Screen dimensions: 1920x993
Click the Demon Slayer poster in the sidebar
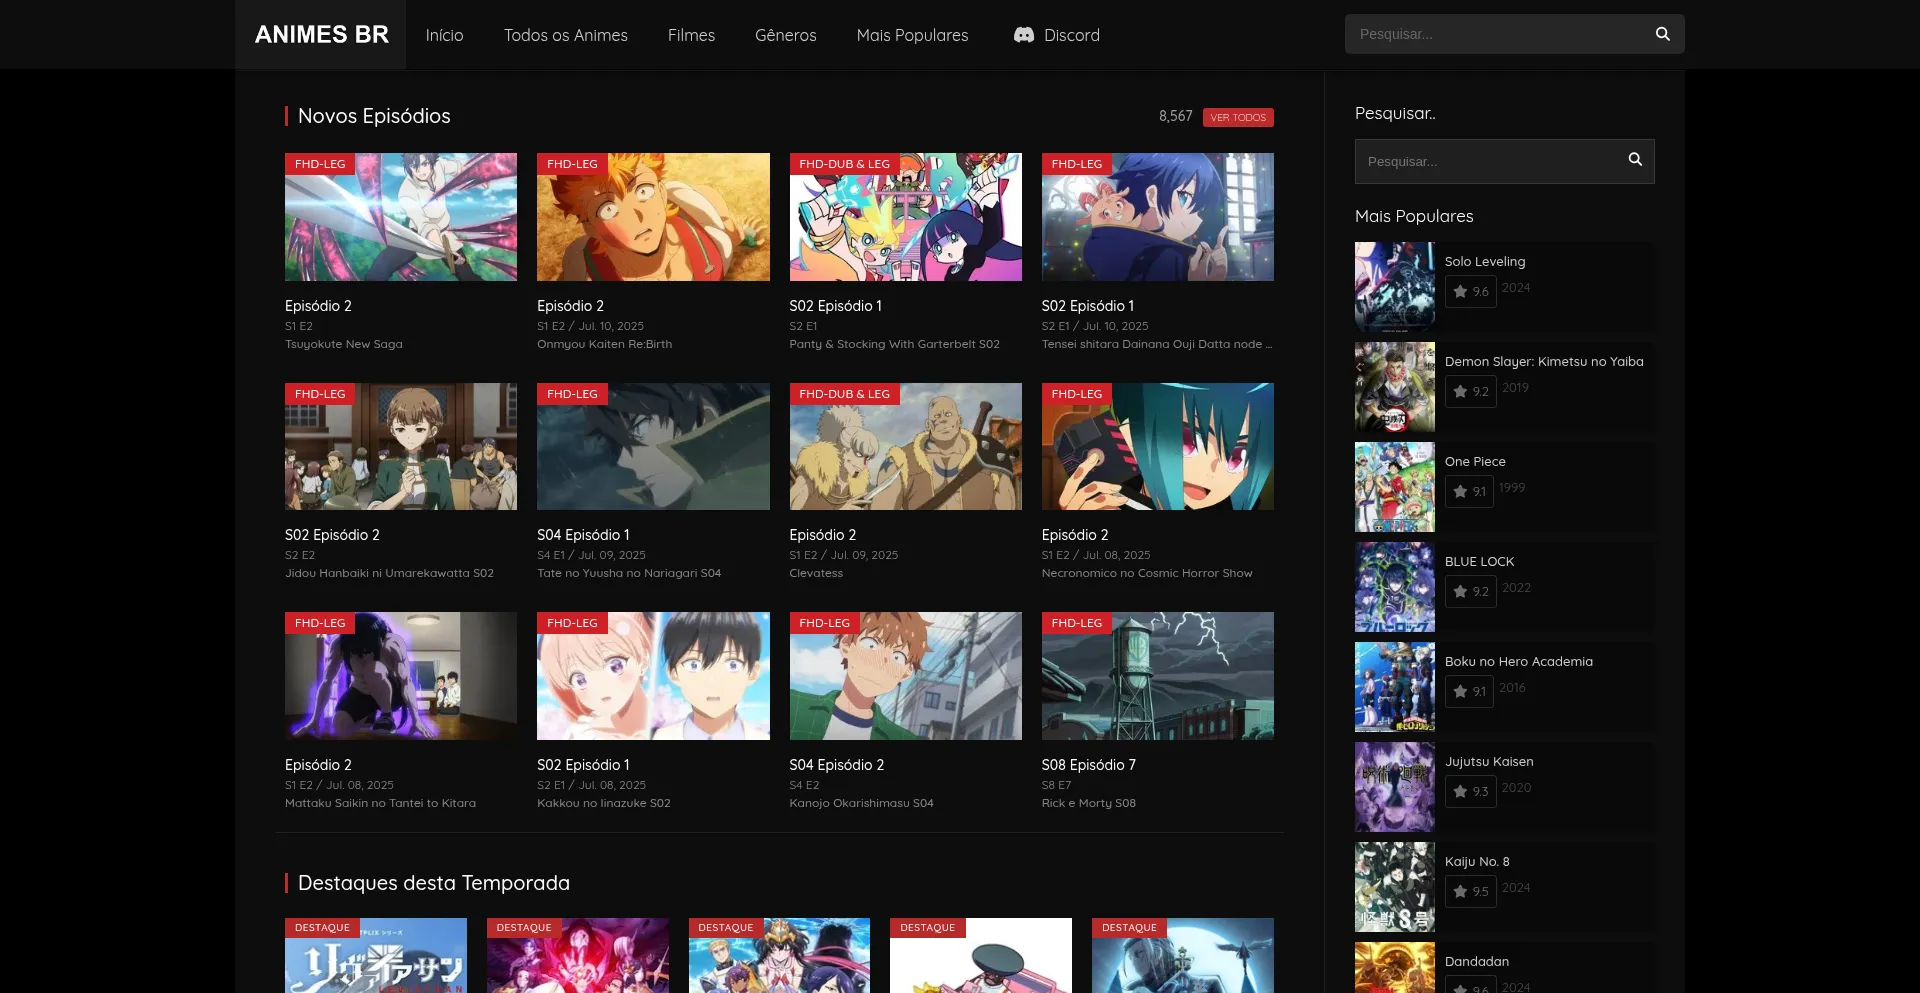point(1394,387)
